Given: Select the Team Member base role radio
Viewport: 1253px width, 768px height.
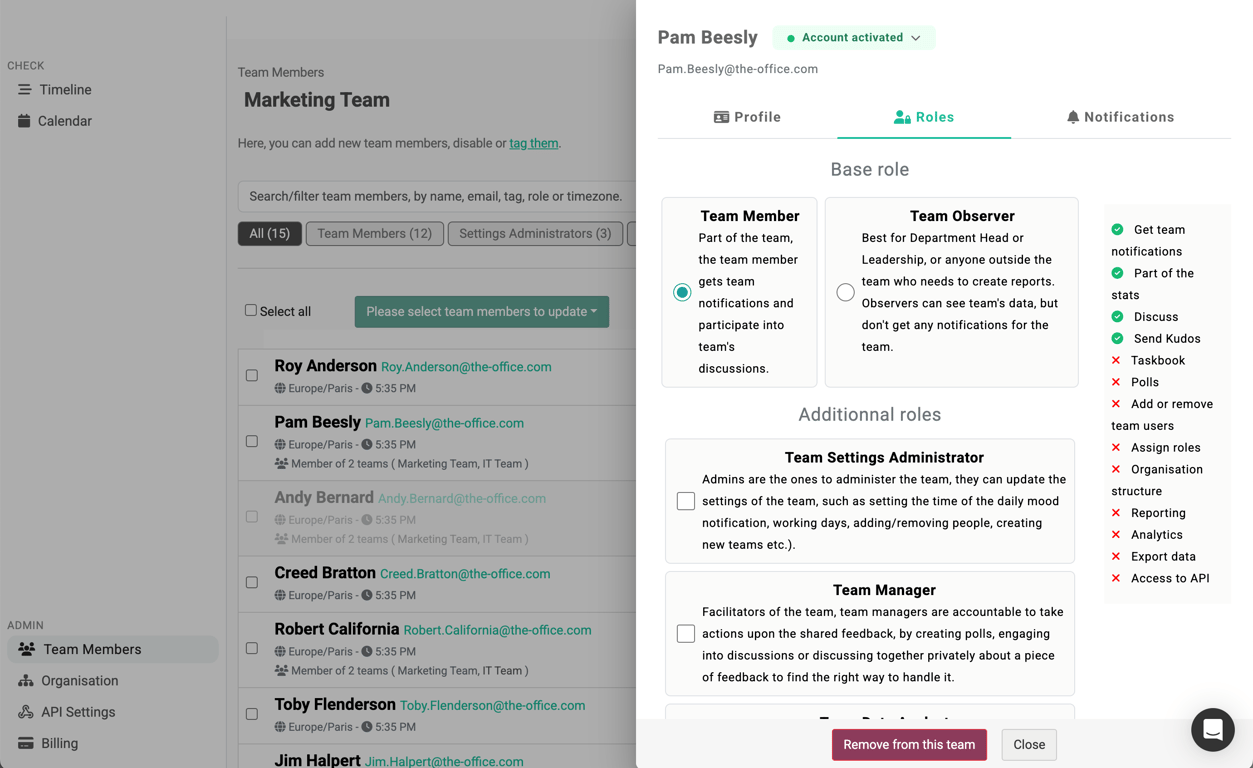Looking at the screenshot, I should pos(682,292).
